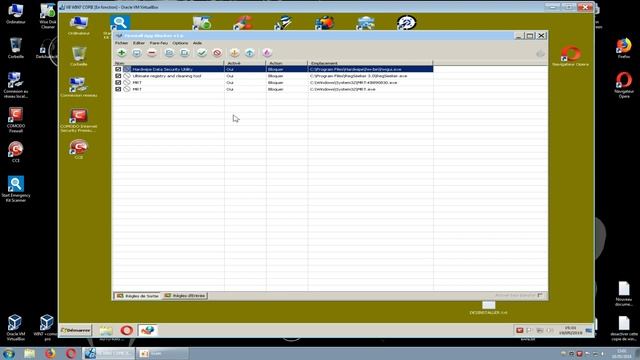The image size is (640, 360).
Task: Open Wise Disk Cleaner host desktop icon
Action: (x=47, y=16)
